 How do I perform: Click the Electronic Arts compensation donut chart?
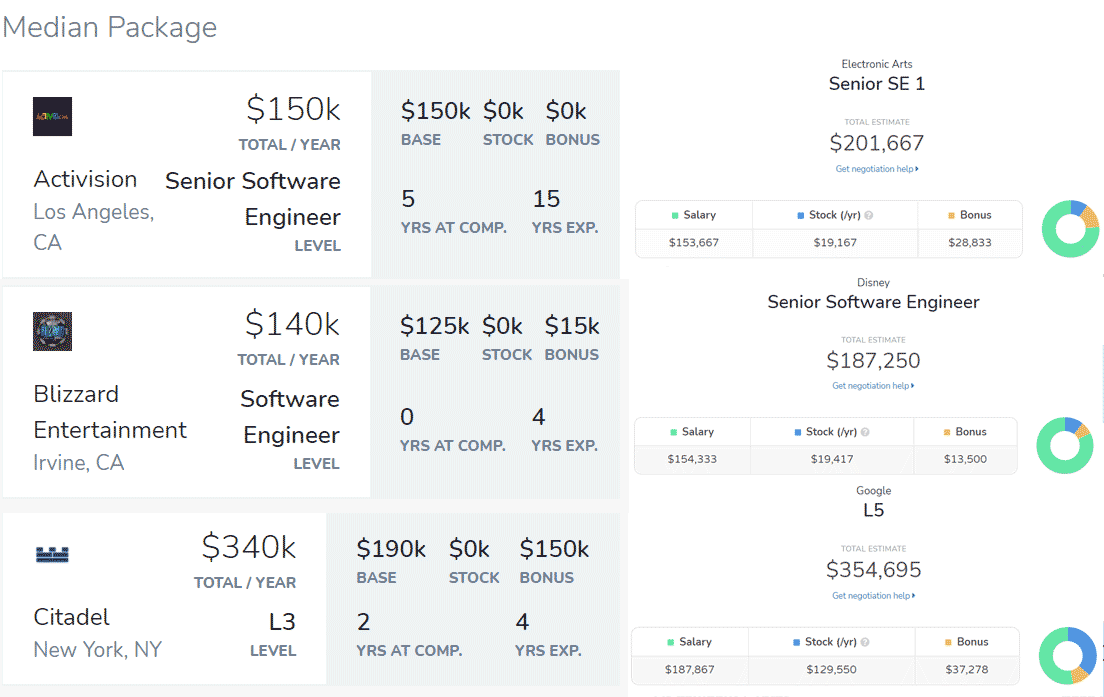[1070, 229]
